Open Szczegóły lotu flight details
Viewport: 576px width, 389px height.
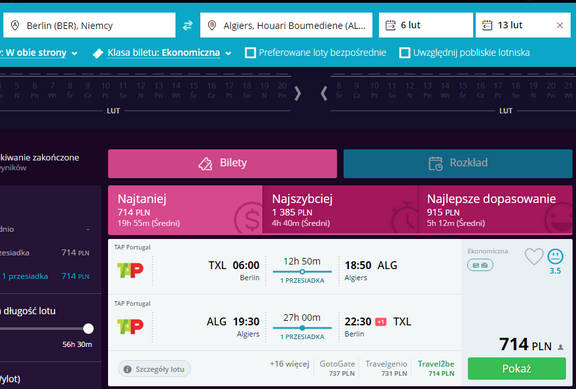click(154, 369)
